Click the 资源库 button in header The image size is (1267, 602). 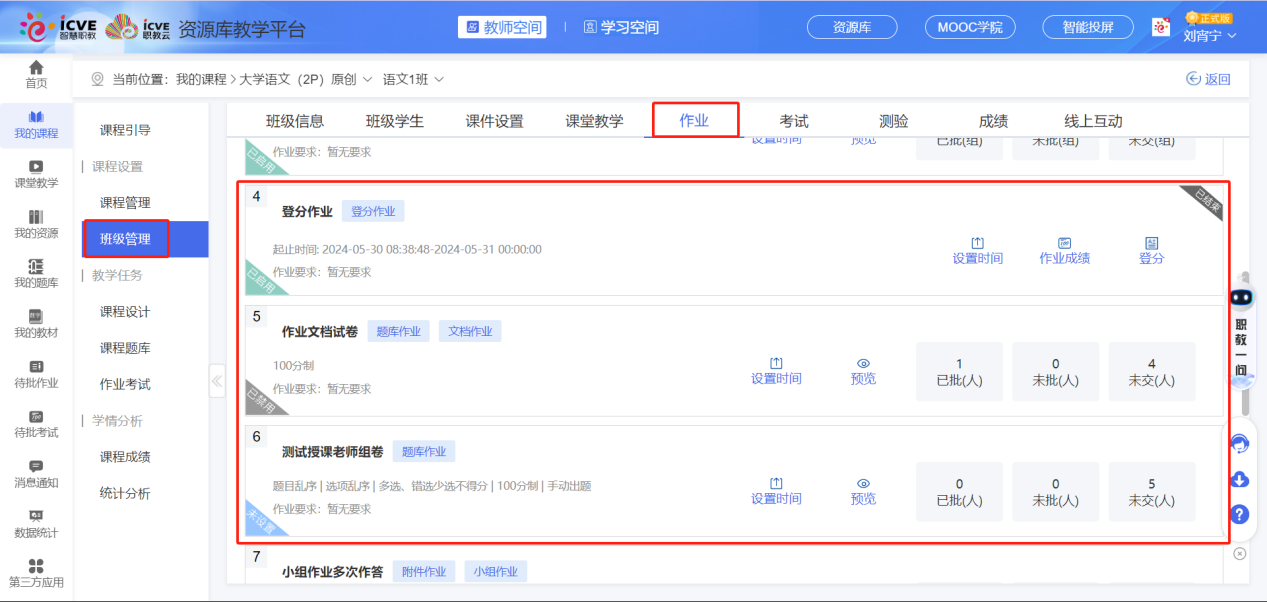pyautogui.click(x=851, y=27)
